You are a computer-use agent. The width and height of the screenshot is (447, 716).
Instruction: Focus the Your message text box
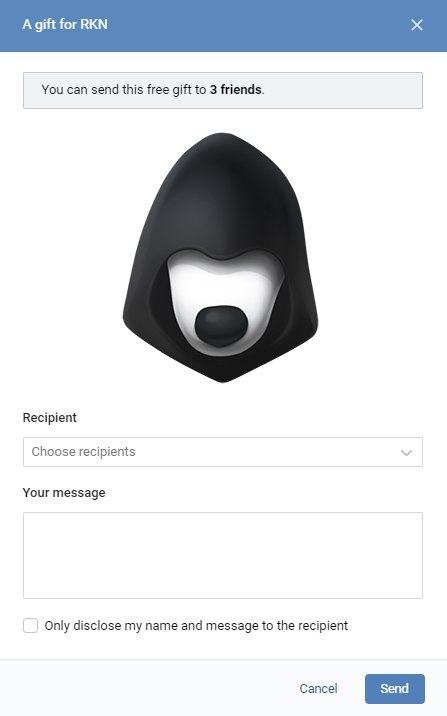tap(223, 555)
